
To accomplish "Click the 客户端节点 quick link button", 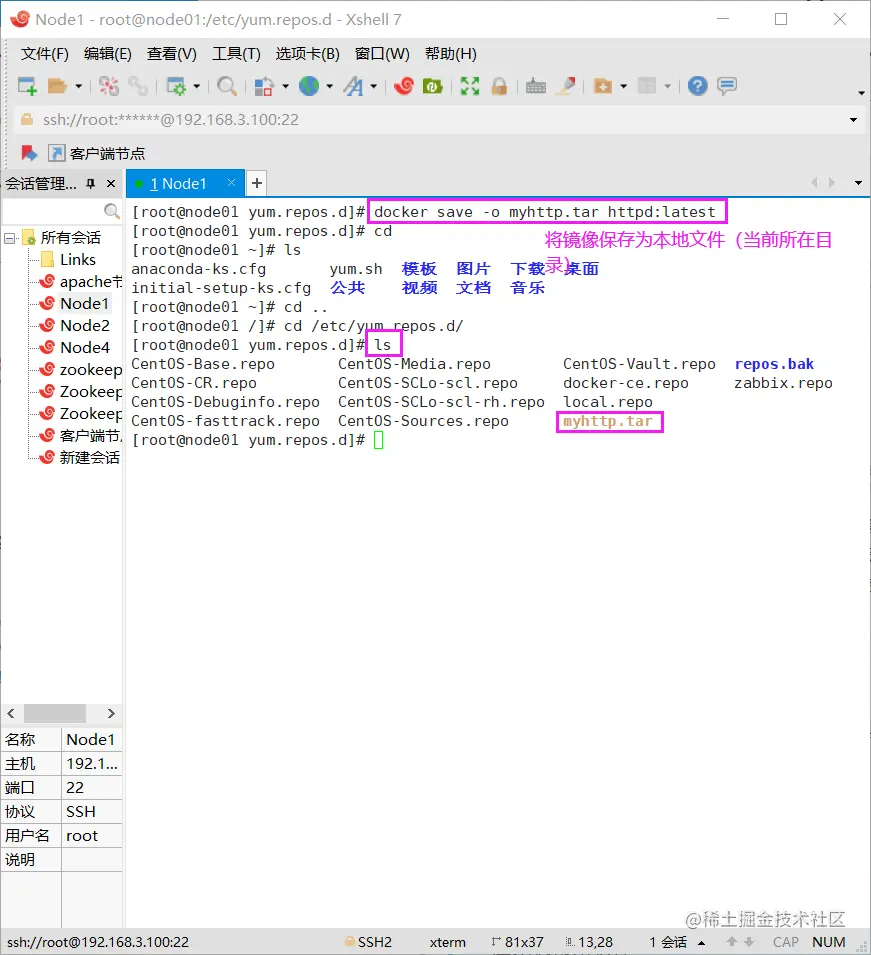I will click(97, 153).
